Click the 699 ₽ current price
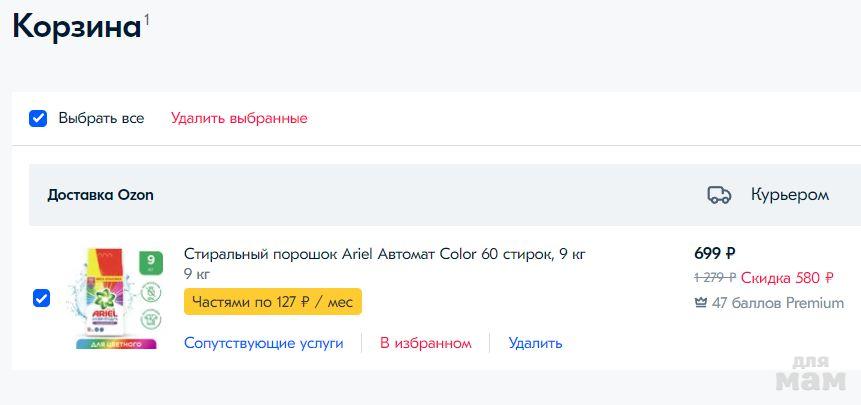This screenshot has height=405, width=861. click(714, 253)
